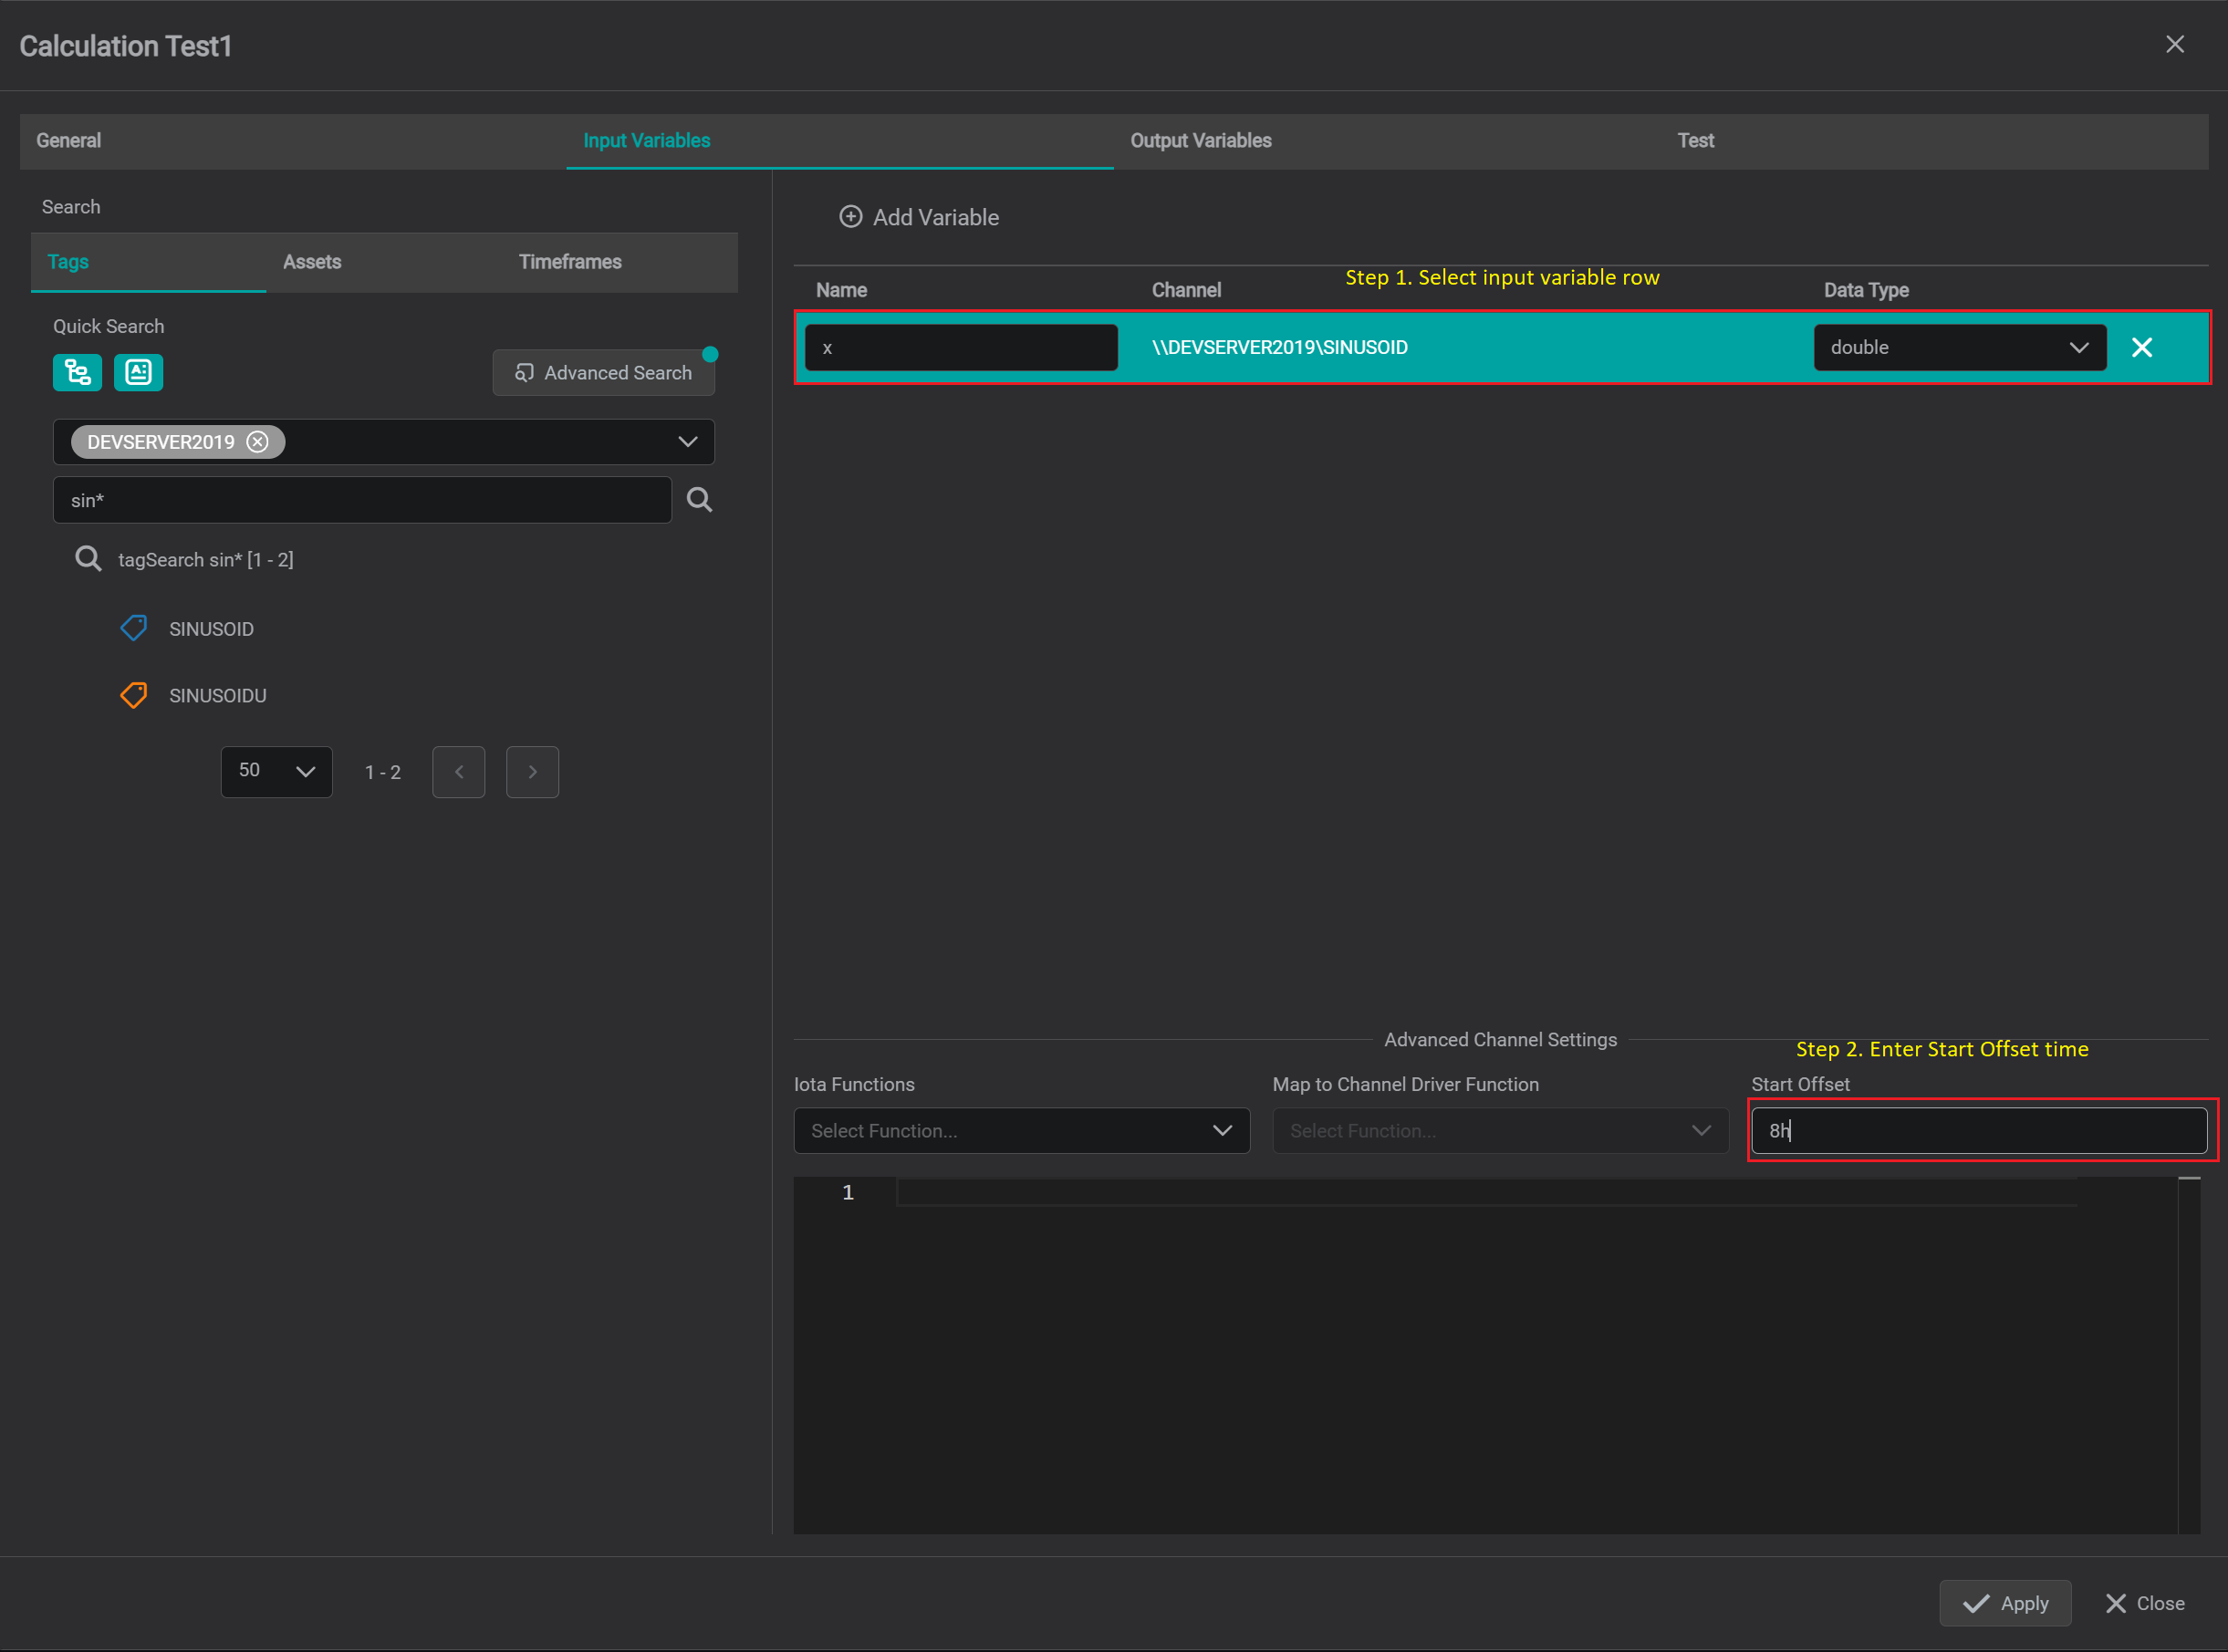The height and width of the screenshot is (1652, 2228).
Task: Toggle the list view quick search icon
Action: click(138, 373)
